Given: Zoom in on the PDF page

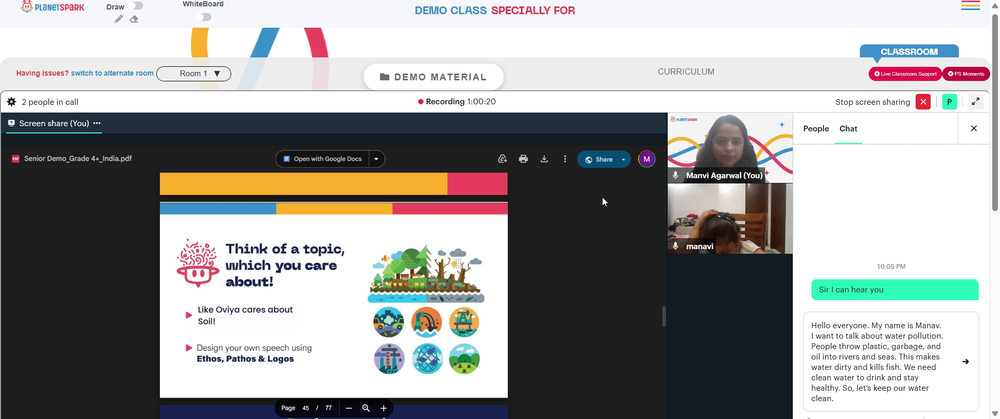Looking at the screenshot, I should [x=383, y=408].
